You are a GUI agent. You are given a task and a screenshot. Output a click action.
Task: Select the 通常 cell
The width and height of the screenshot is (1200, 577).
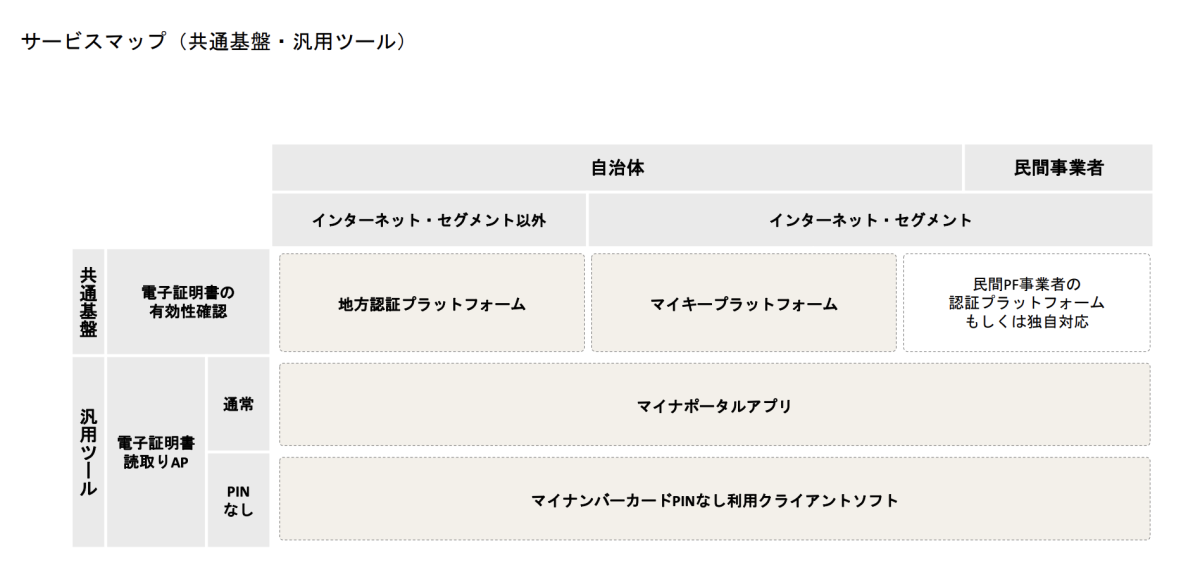[x=238, y=404]
